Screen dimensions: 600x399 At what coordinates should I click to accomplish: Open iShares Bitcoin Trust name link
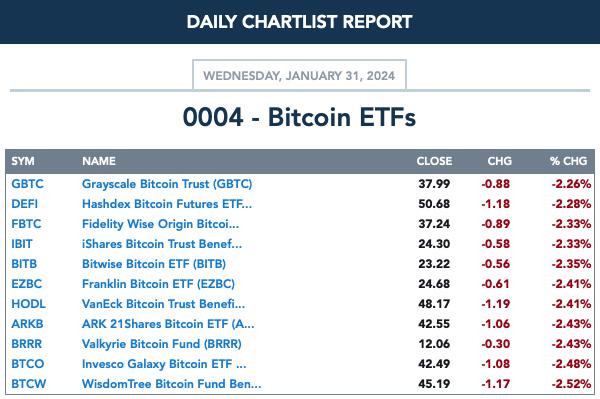[162, 244]
